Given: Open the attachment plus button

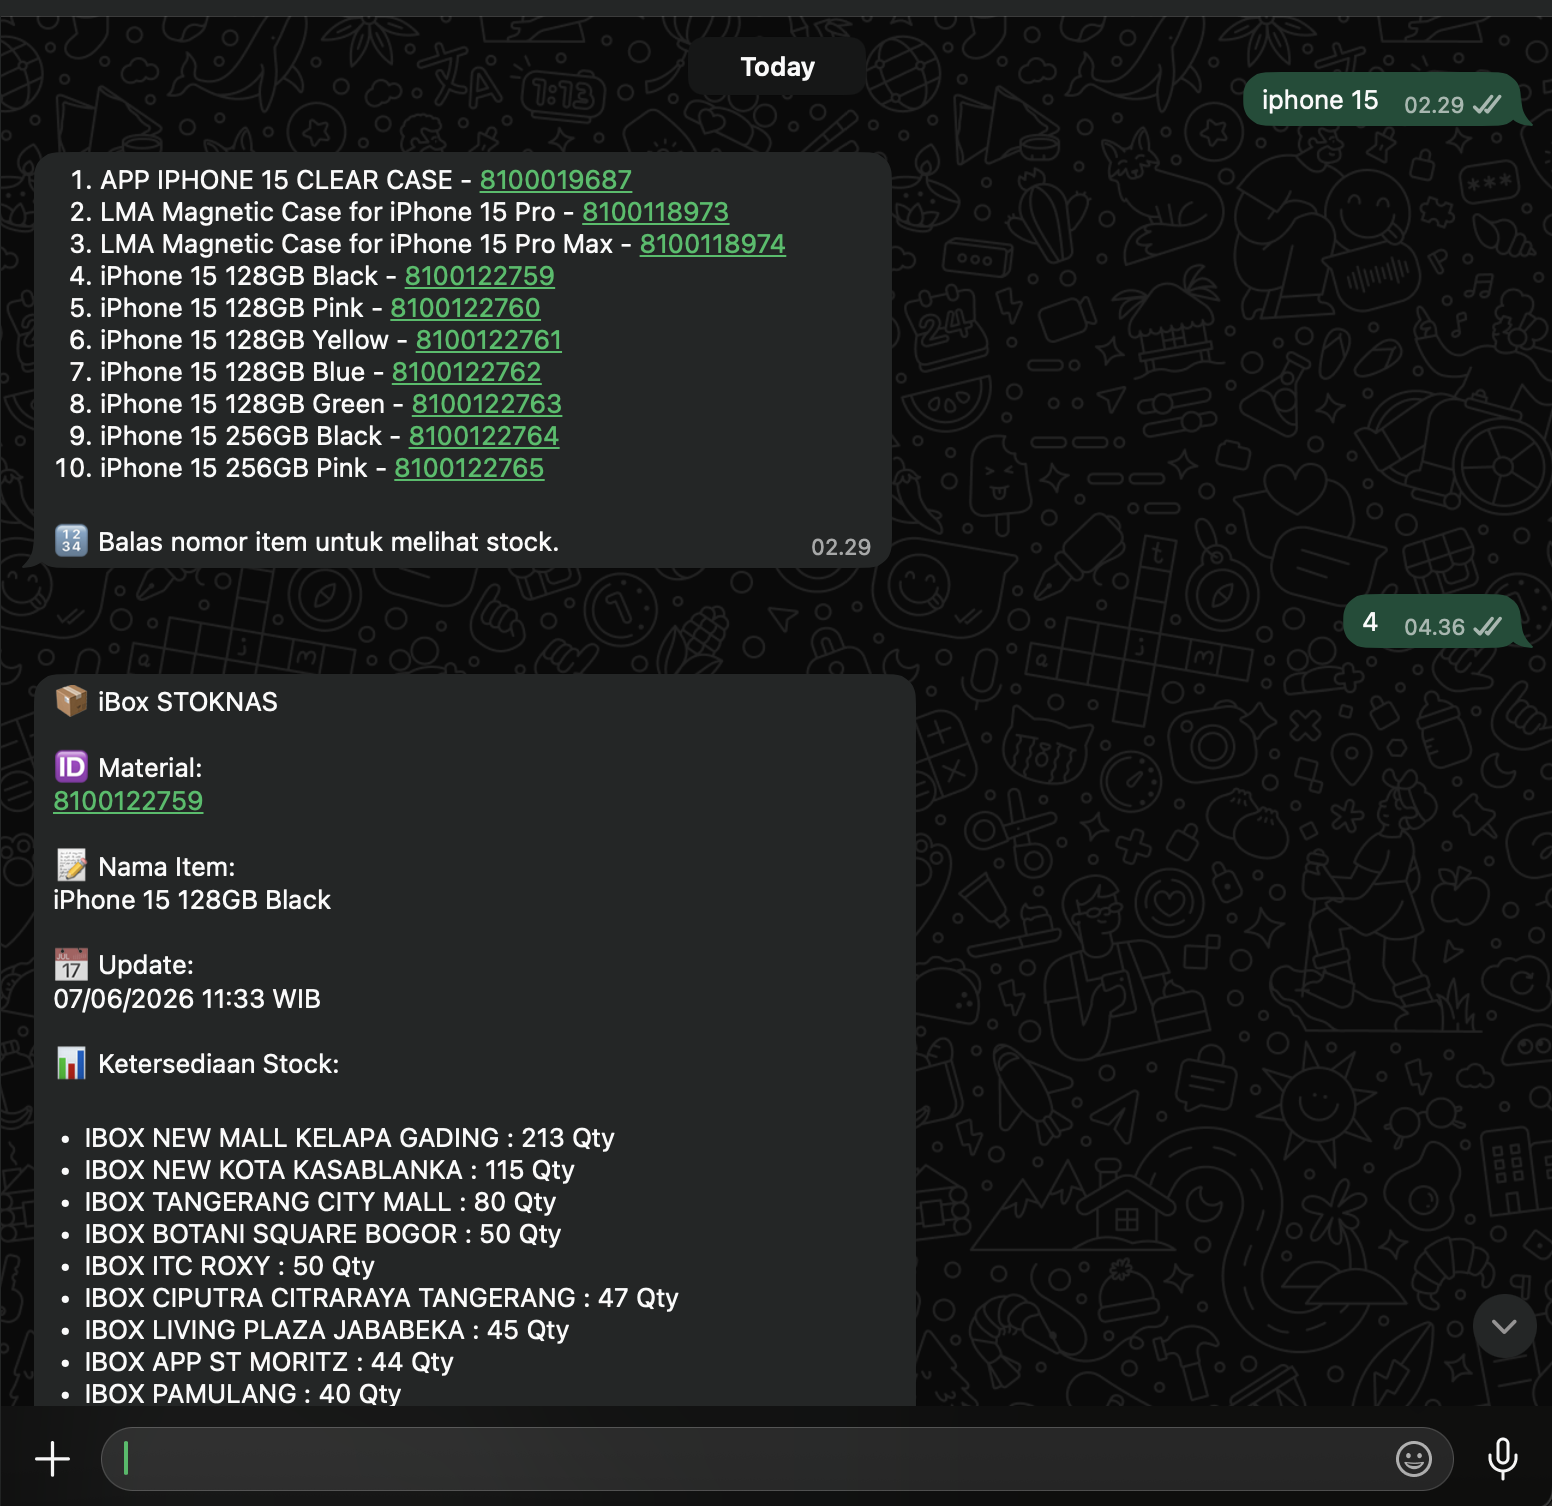Looking at the screenshot, I should click(52, 1459).
